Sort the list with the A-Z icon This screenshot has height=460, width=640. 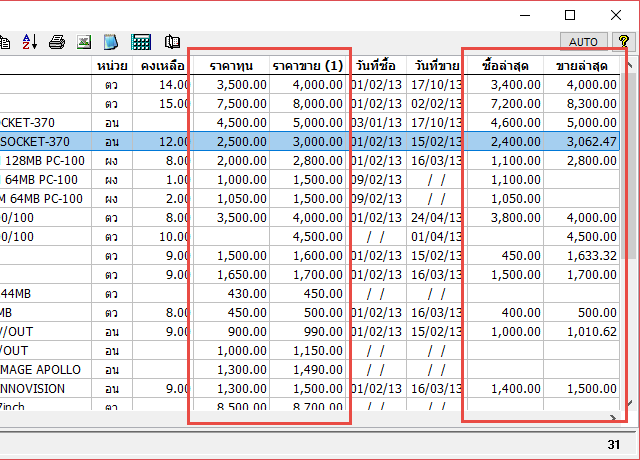coord(30,42)
